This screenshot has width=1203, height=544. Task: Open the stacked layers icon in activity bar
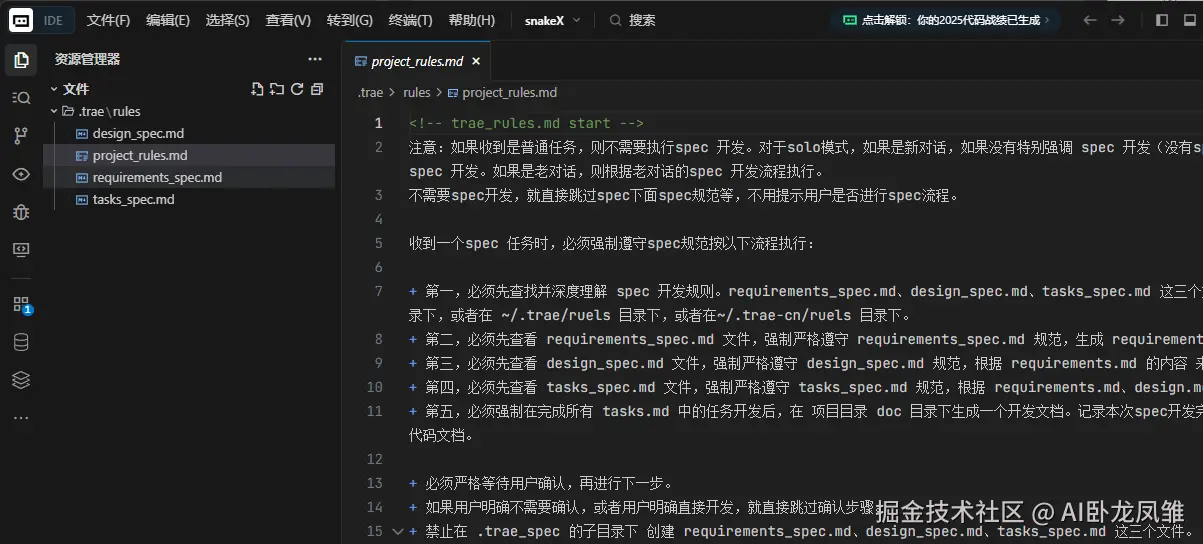tap(21, 380)
